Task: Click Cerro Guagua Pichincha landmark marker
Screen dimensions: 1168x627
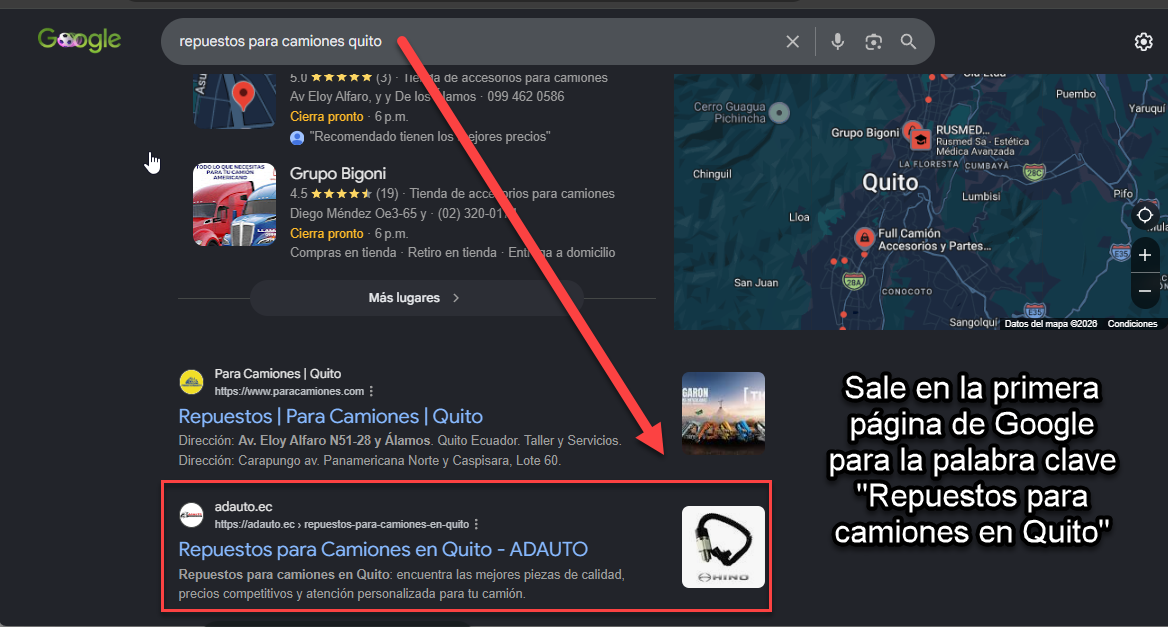Action: pos(779,113)
